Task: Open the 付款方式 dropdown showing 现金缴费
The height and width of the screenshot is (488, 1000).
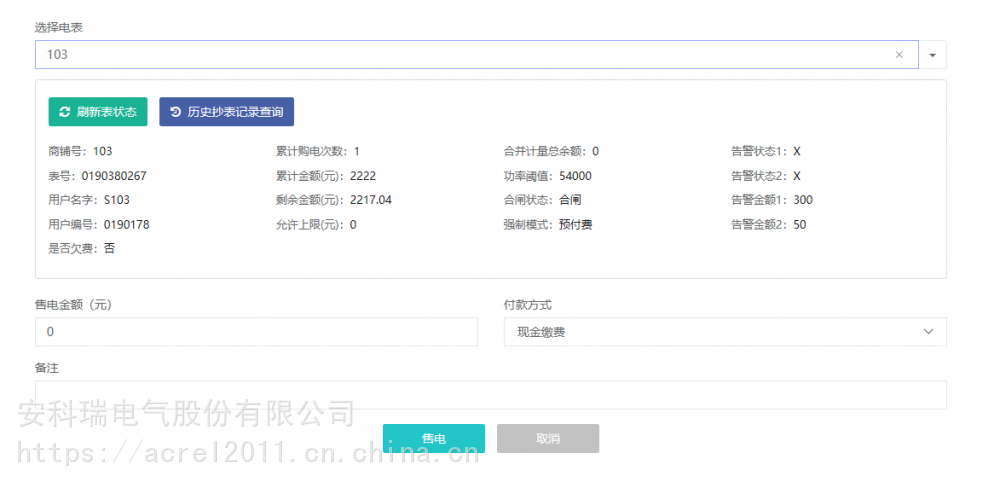Action: (724, 332)
